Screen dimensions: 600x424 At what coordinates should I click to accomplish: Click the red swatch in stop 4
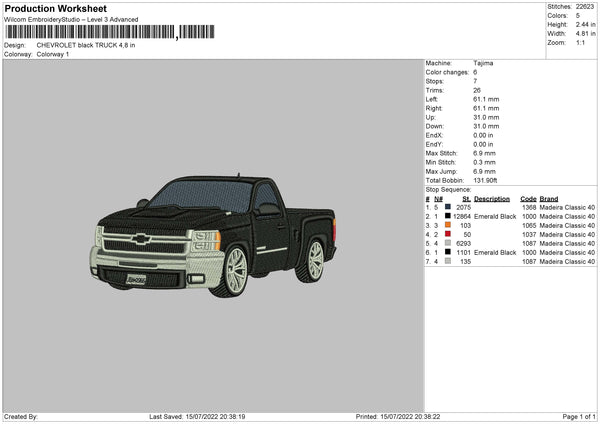pyautogui.click(x=448, y=234)
